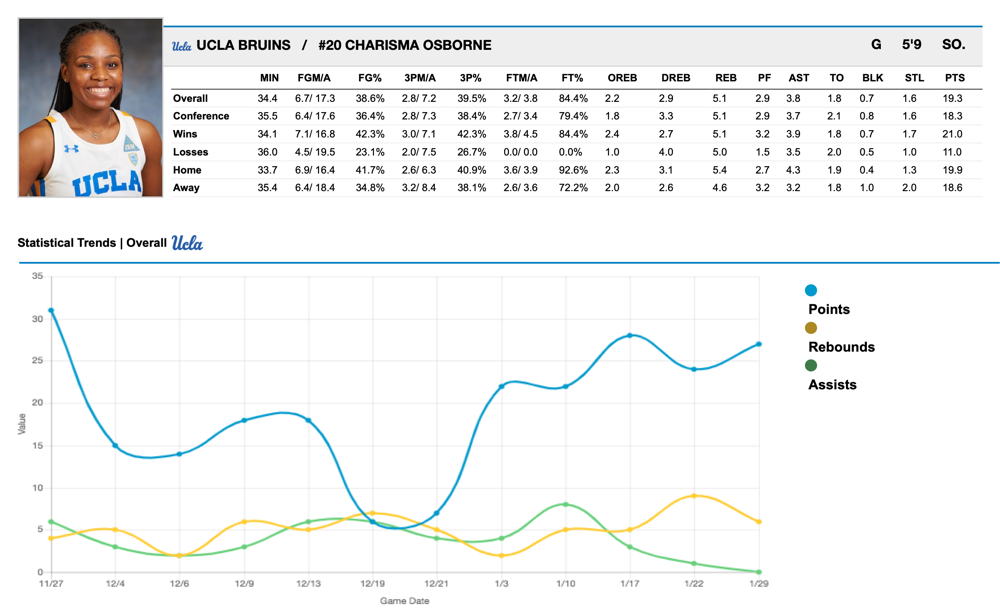Open Charisma Osborne's player photo

click(x=91, y=107)
